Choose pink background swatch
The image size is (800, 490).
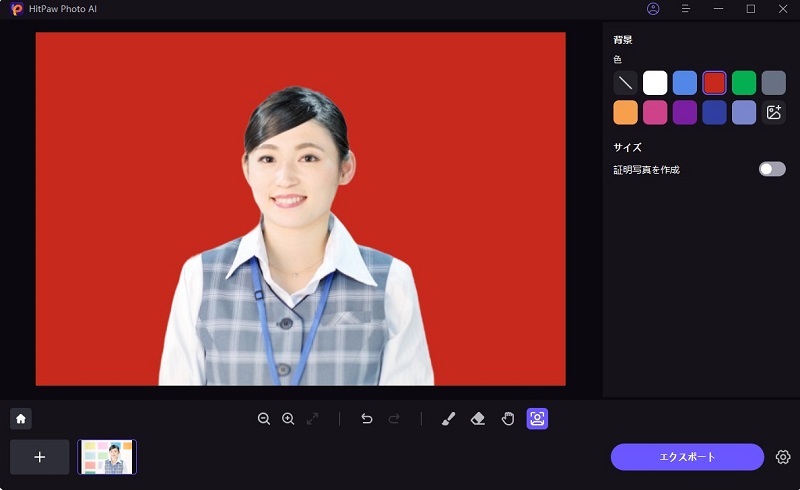tap(655, 112)
